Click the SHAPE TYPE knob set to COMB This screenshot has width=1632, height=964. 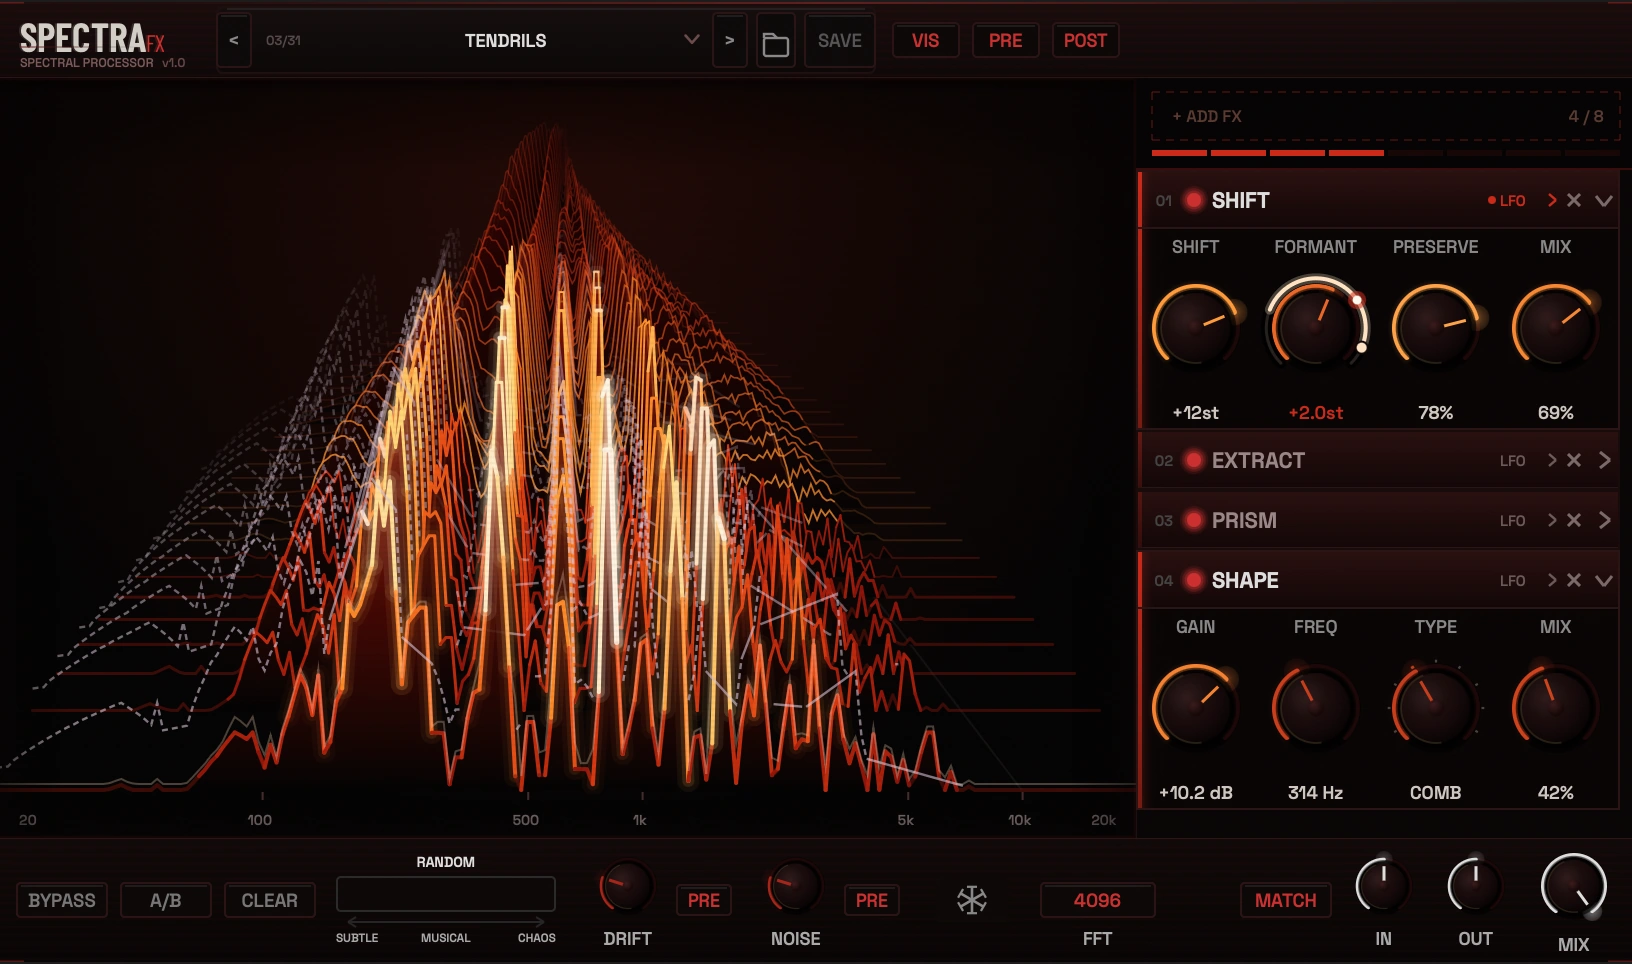(x=1436, y=706)
